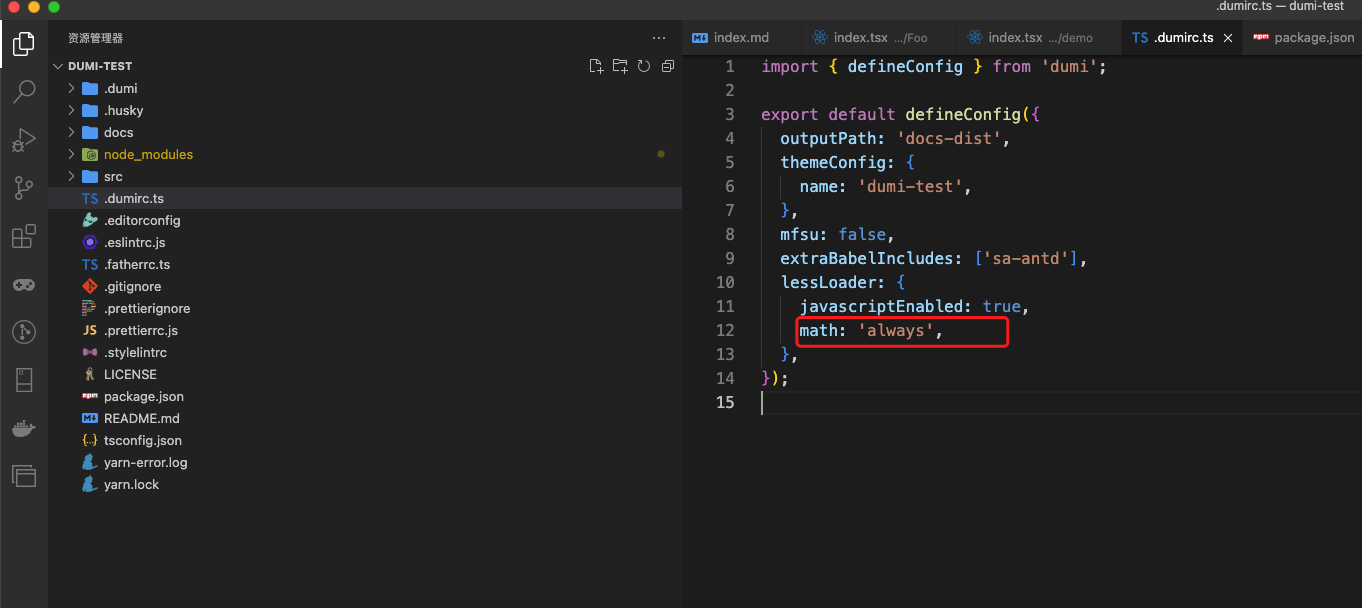
Task: Open the views and more actions menu
Action: 658,37
